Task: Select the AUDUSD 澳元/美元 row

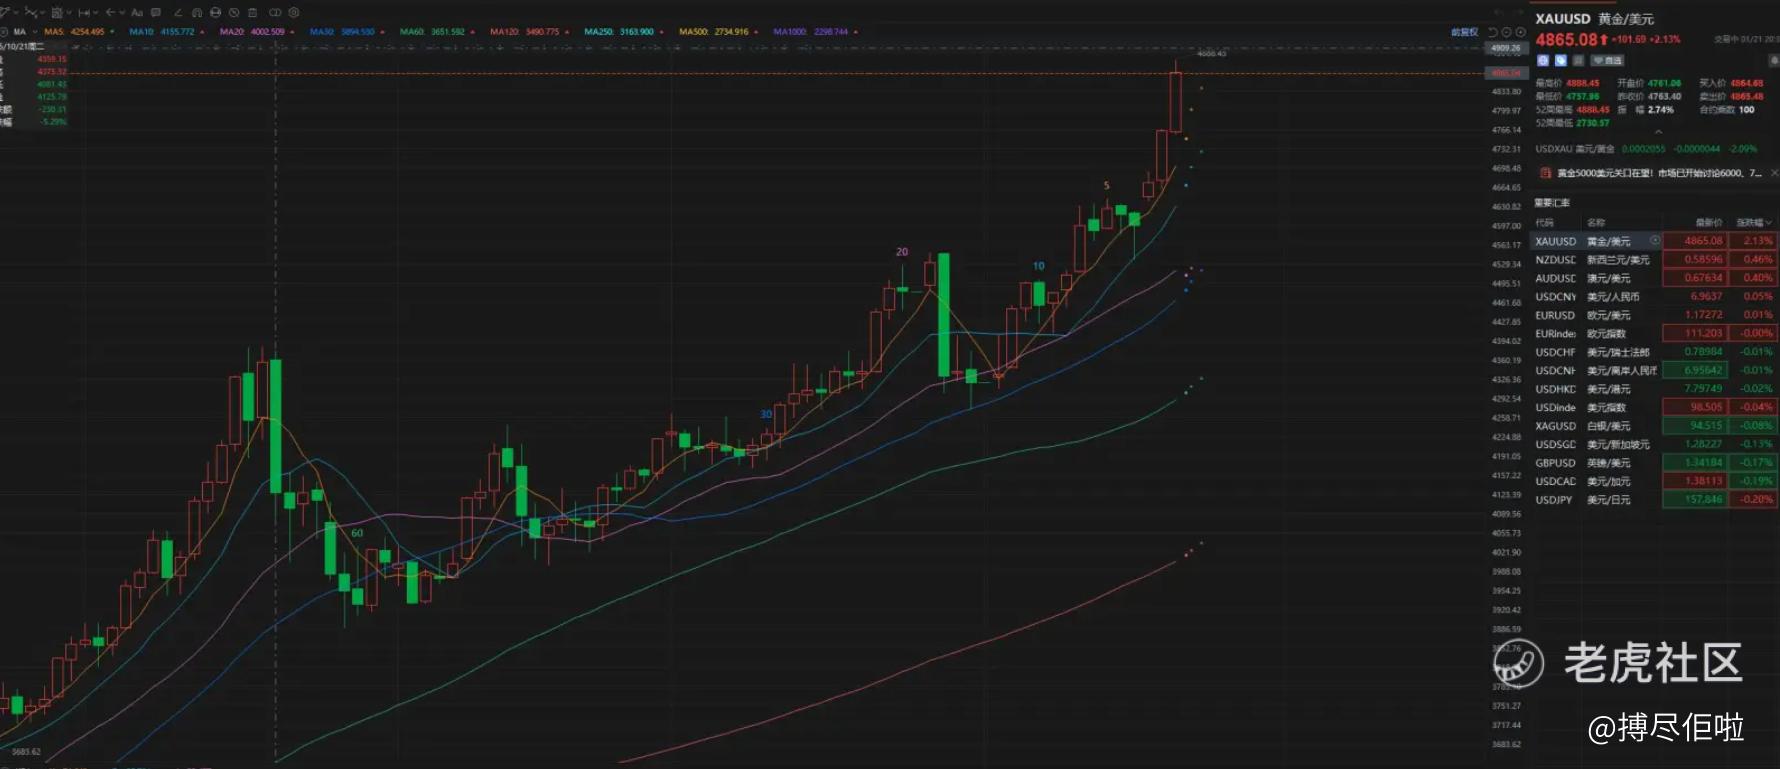Action: pos(1654,278)
